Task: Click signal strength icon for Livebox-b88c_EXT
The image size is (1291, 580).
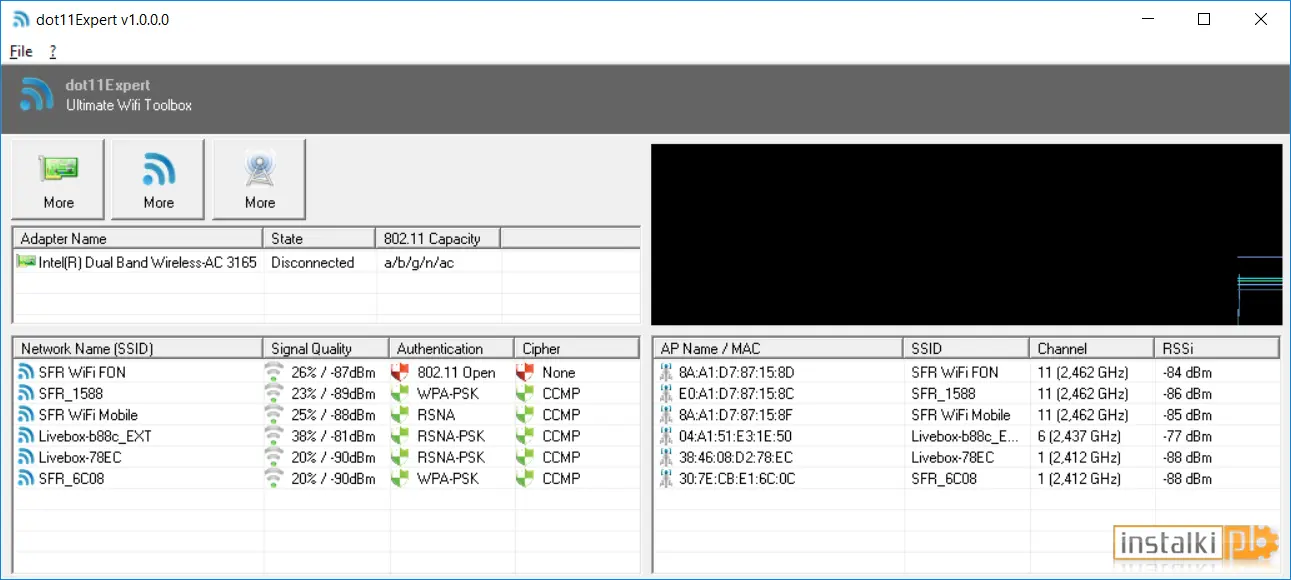Action: (274, 436)
